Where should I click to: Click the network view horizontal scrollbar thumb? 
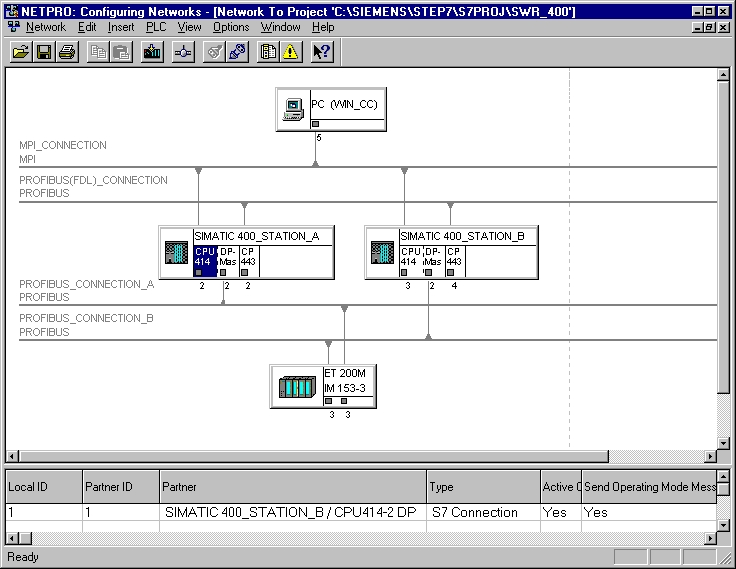(314, 456)
